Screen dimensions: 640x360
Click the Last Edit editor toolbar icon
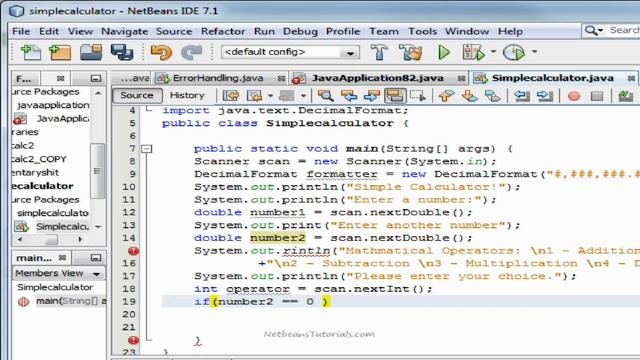(231, 96)
